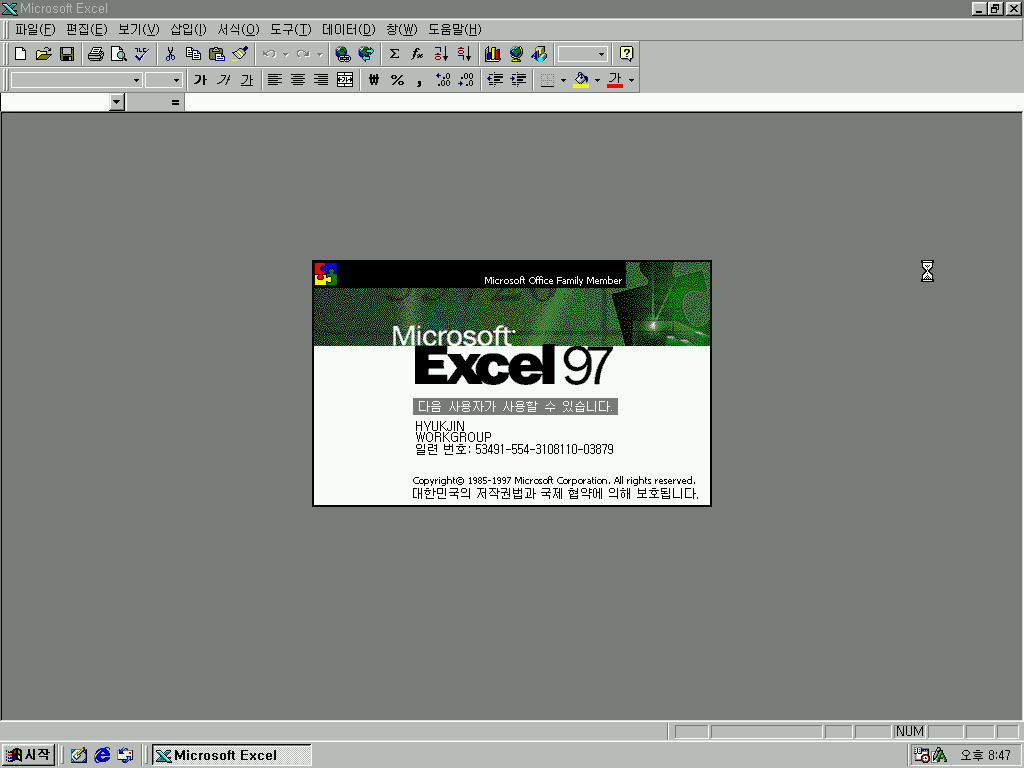
Task: Open the Paste Function fx icon
Action: [x=417, y=54]
